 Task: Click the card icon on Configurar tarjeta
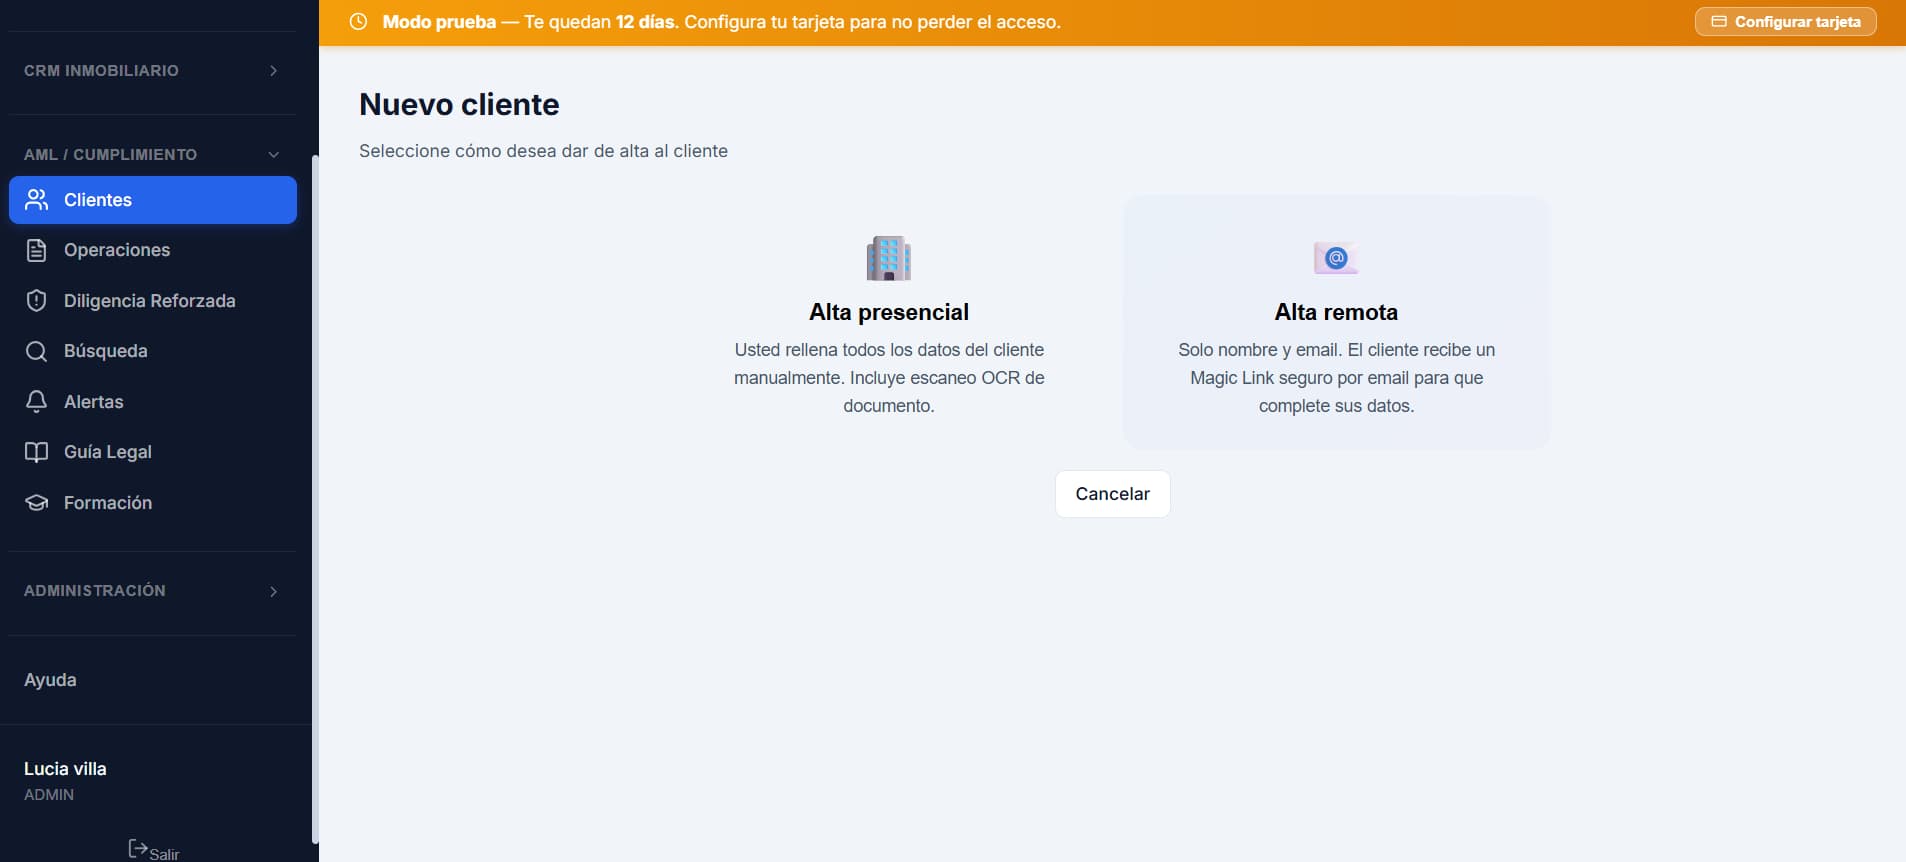(x=1719, y=22)
